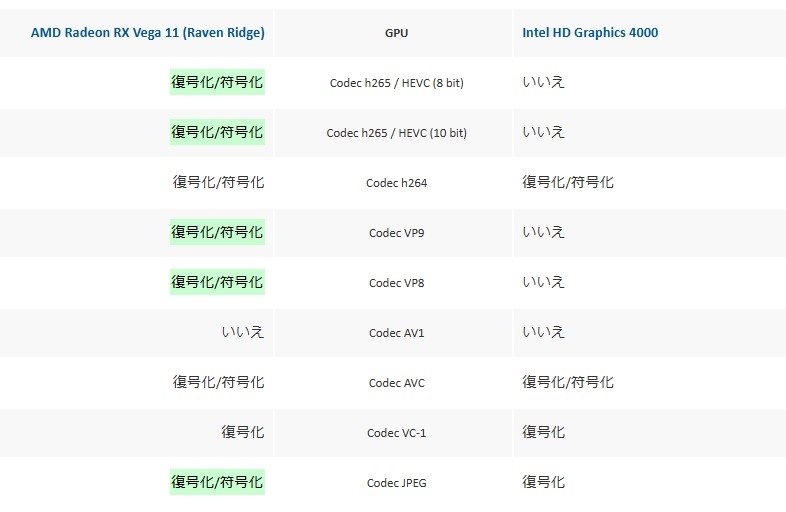
Task: Click AMD's green highlighted value in HEVC 8 bit row
Action: click(217, 82)
